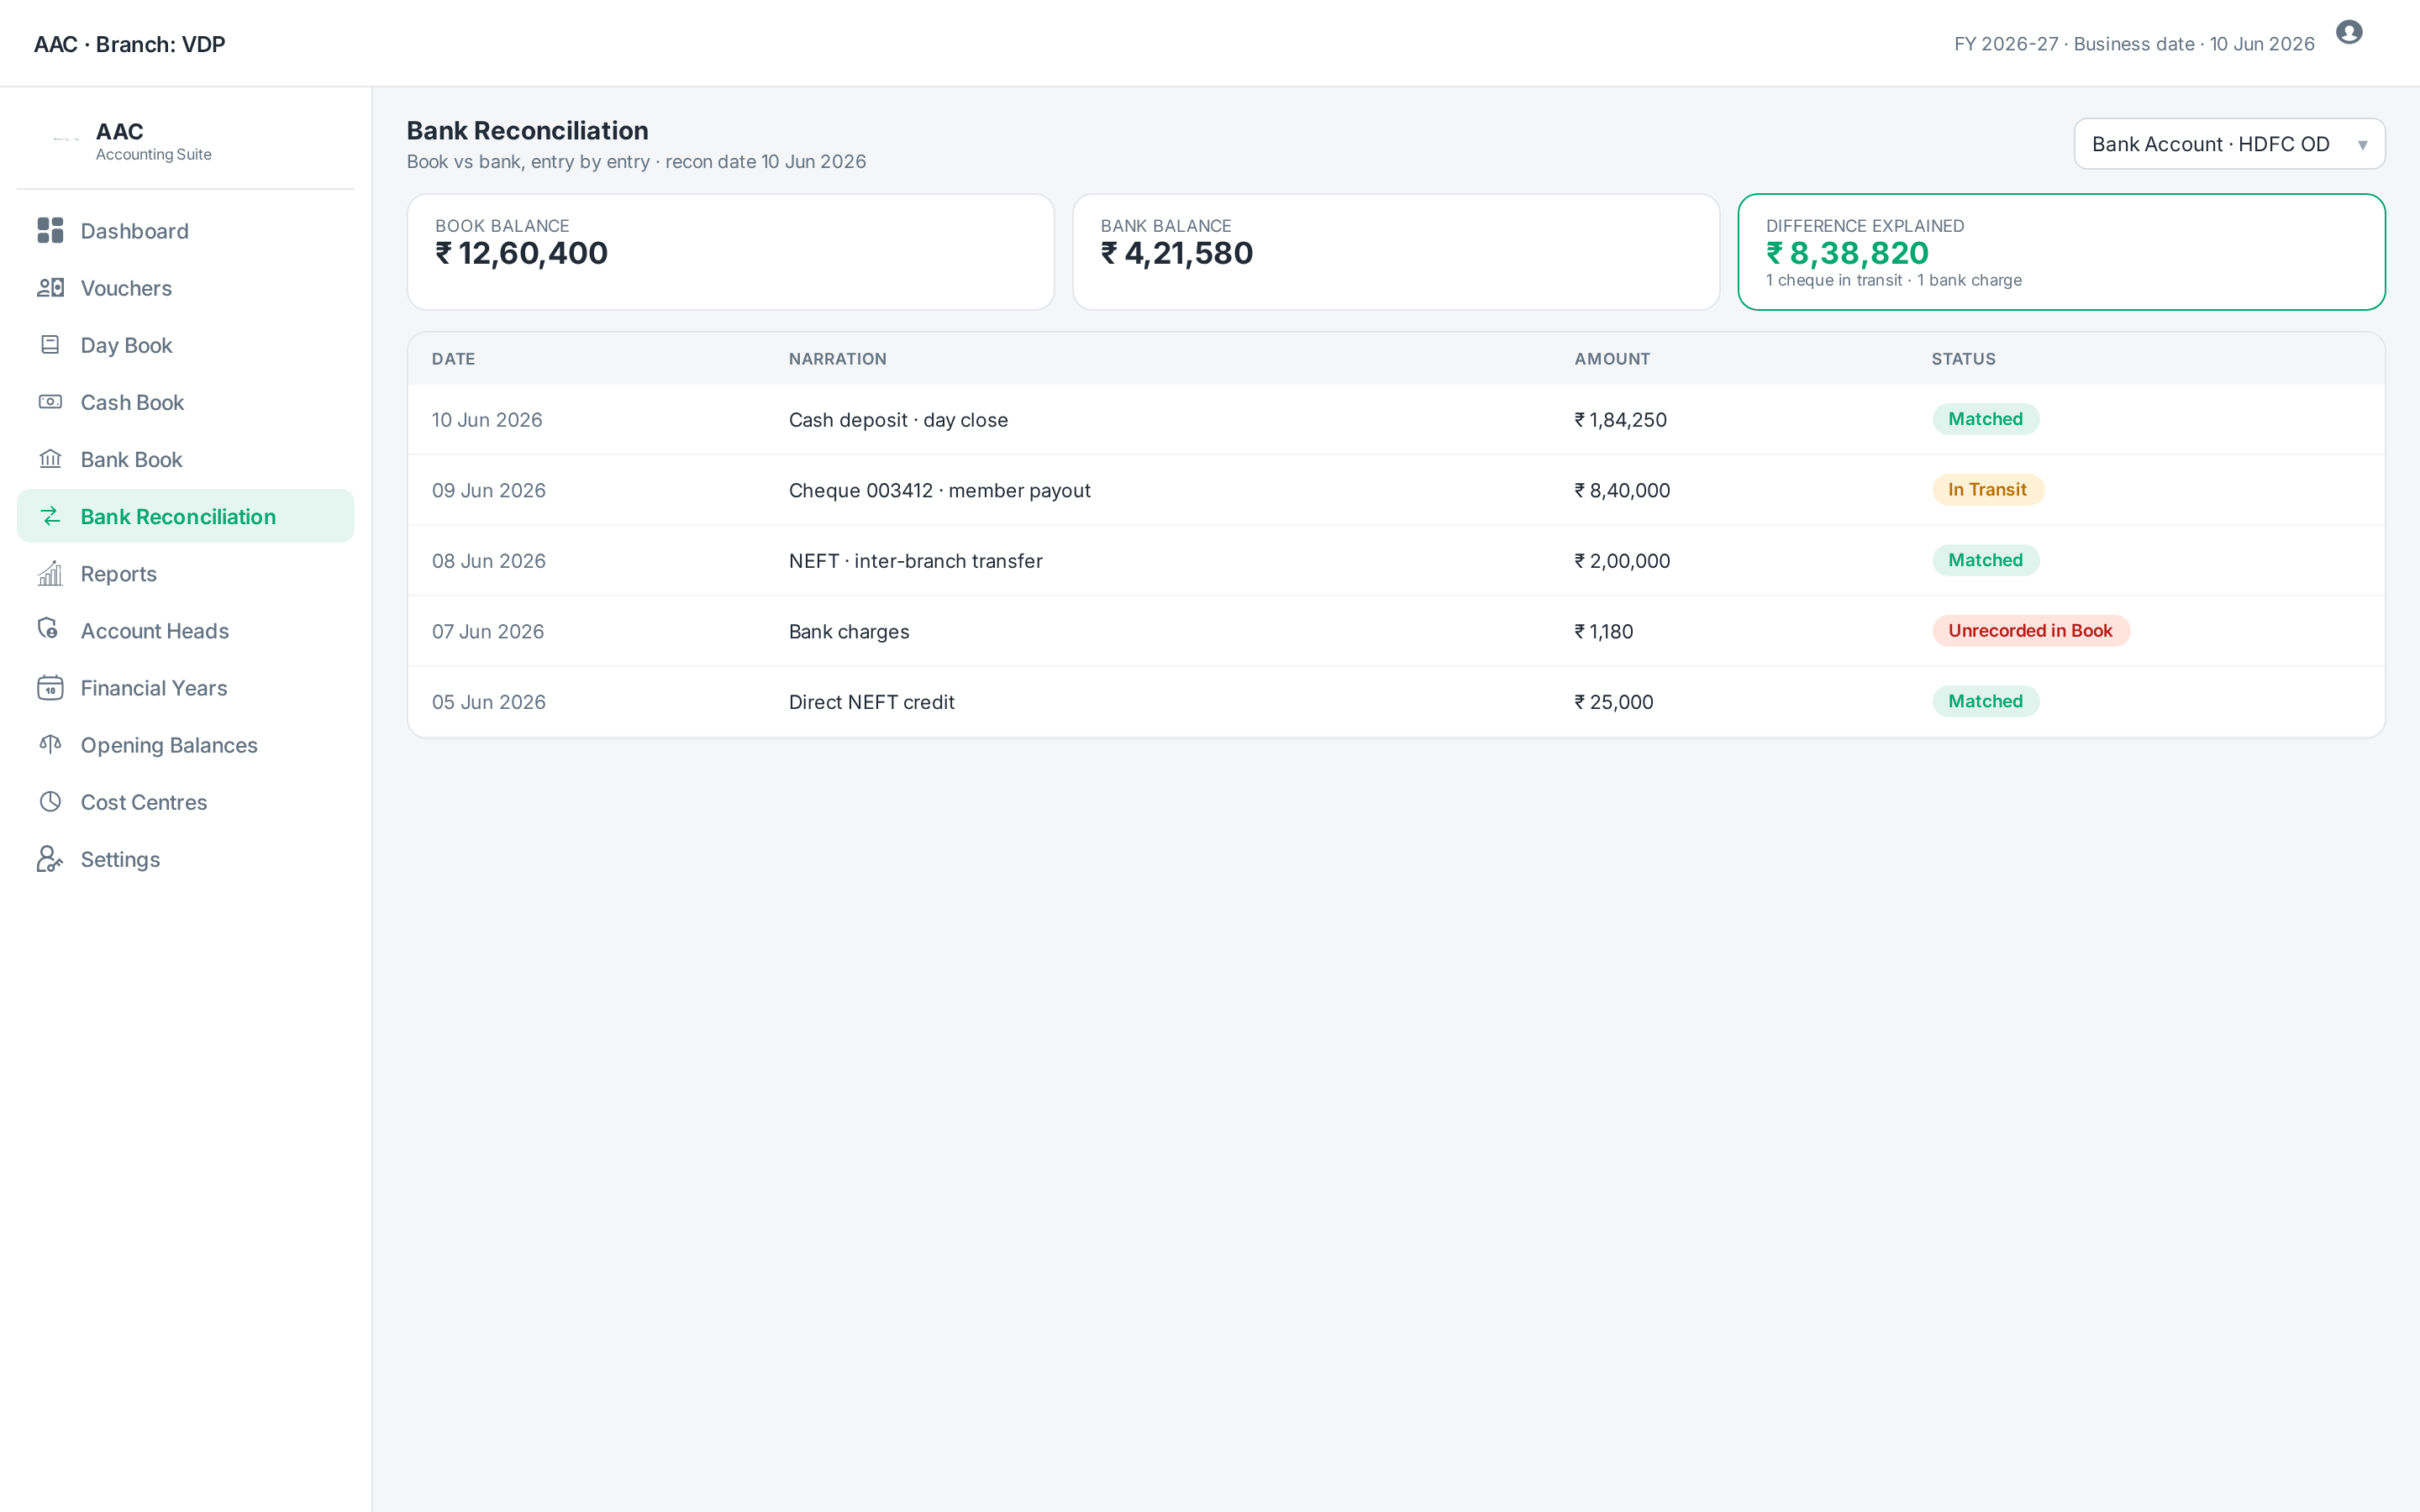The image size is (2420, 1512).
Task: Open Account Heads page
Action: (186, 630)
